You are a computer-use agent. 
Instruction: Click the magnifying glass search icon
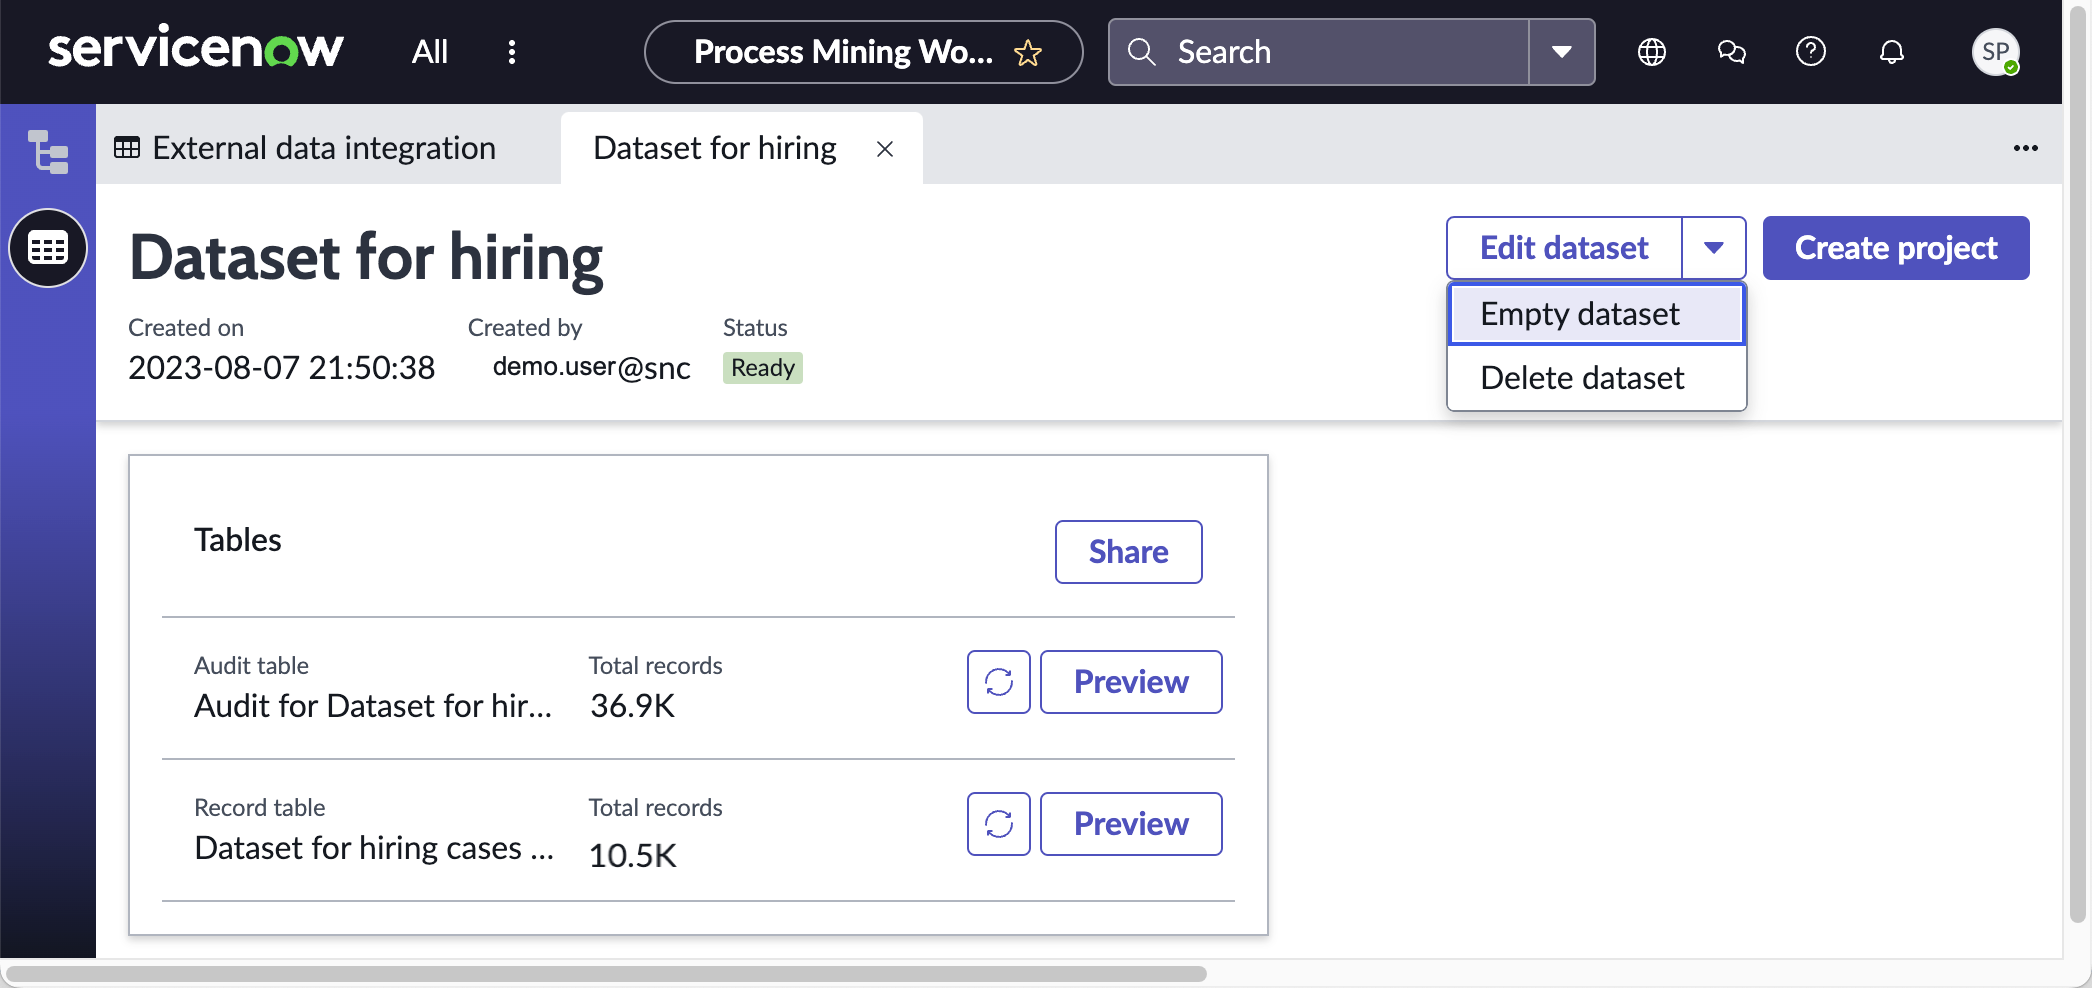tap(1142, 52)
